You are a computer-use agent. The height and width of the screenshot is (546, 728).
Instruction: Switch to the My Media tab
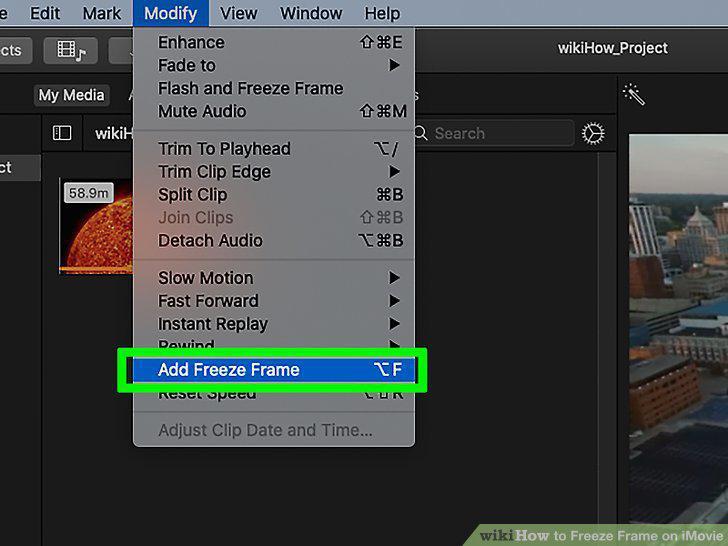click(72, 95)
